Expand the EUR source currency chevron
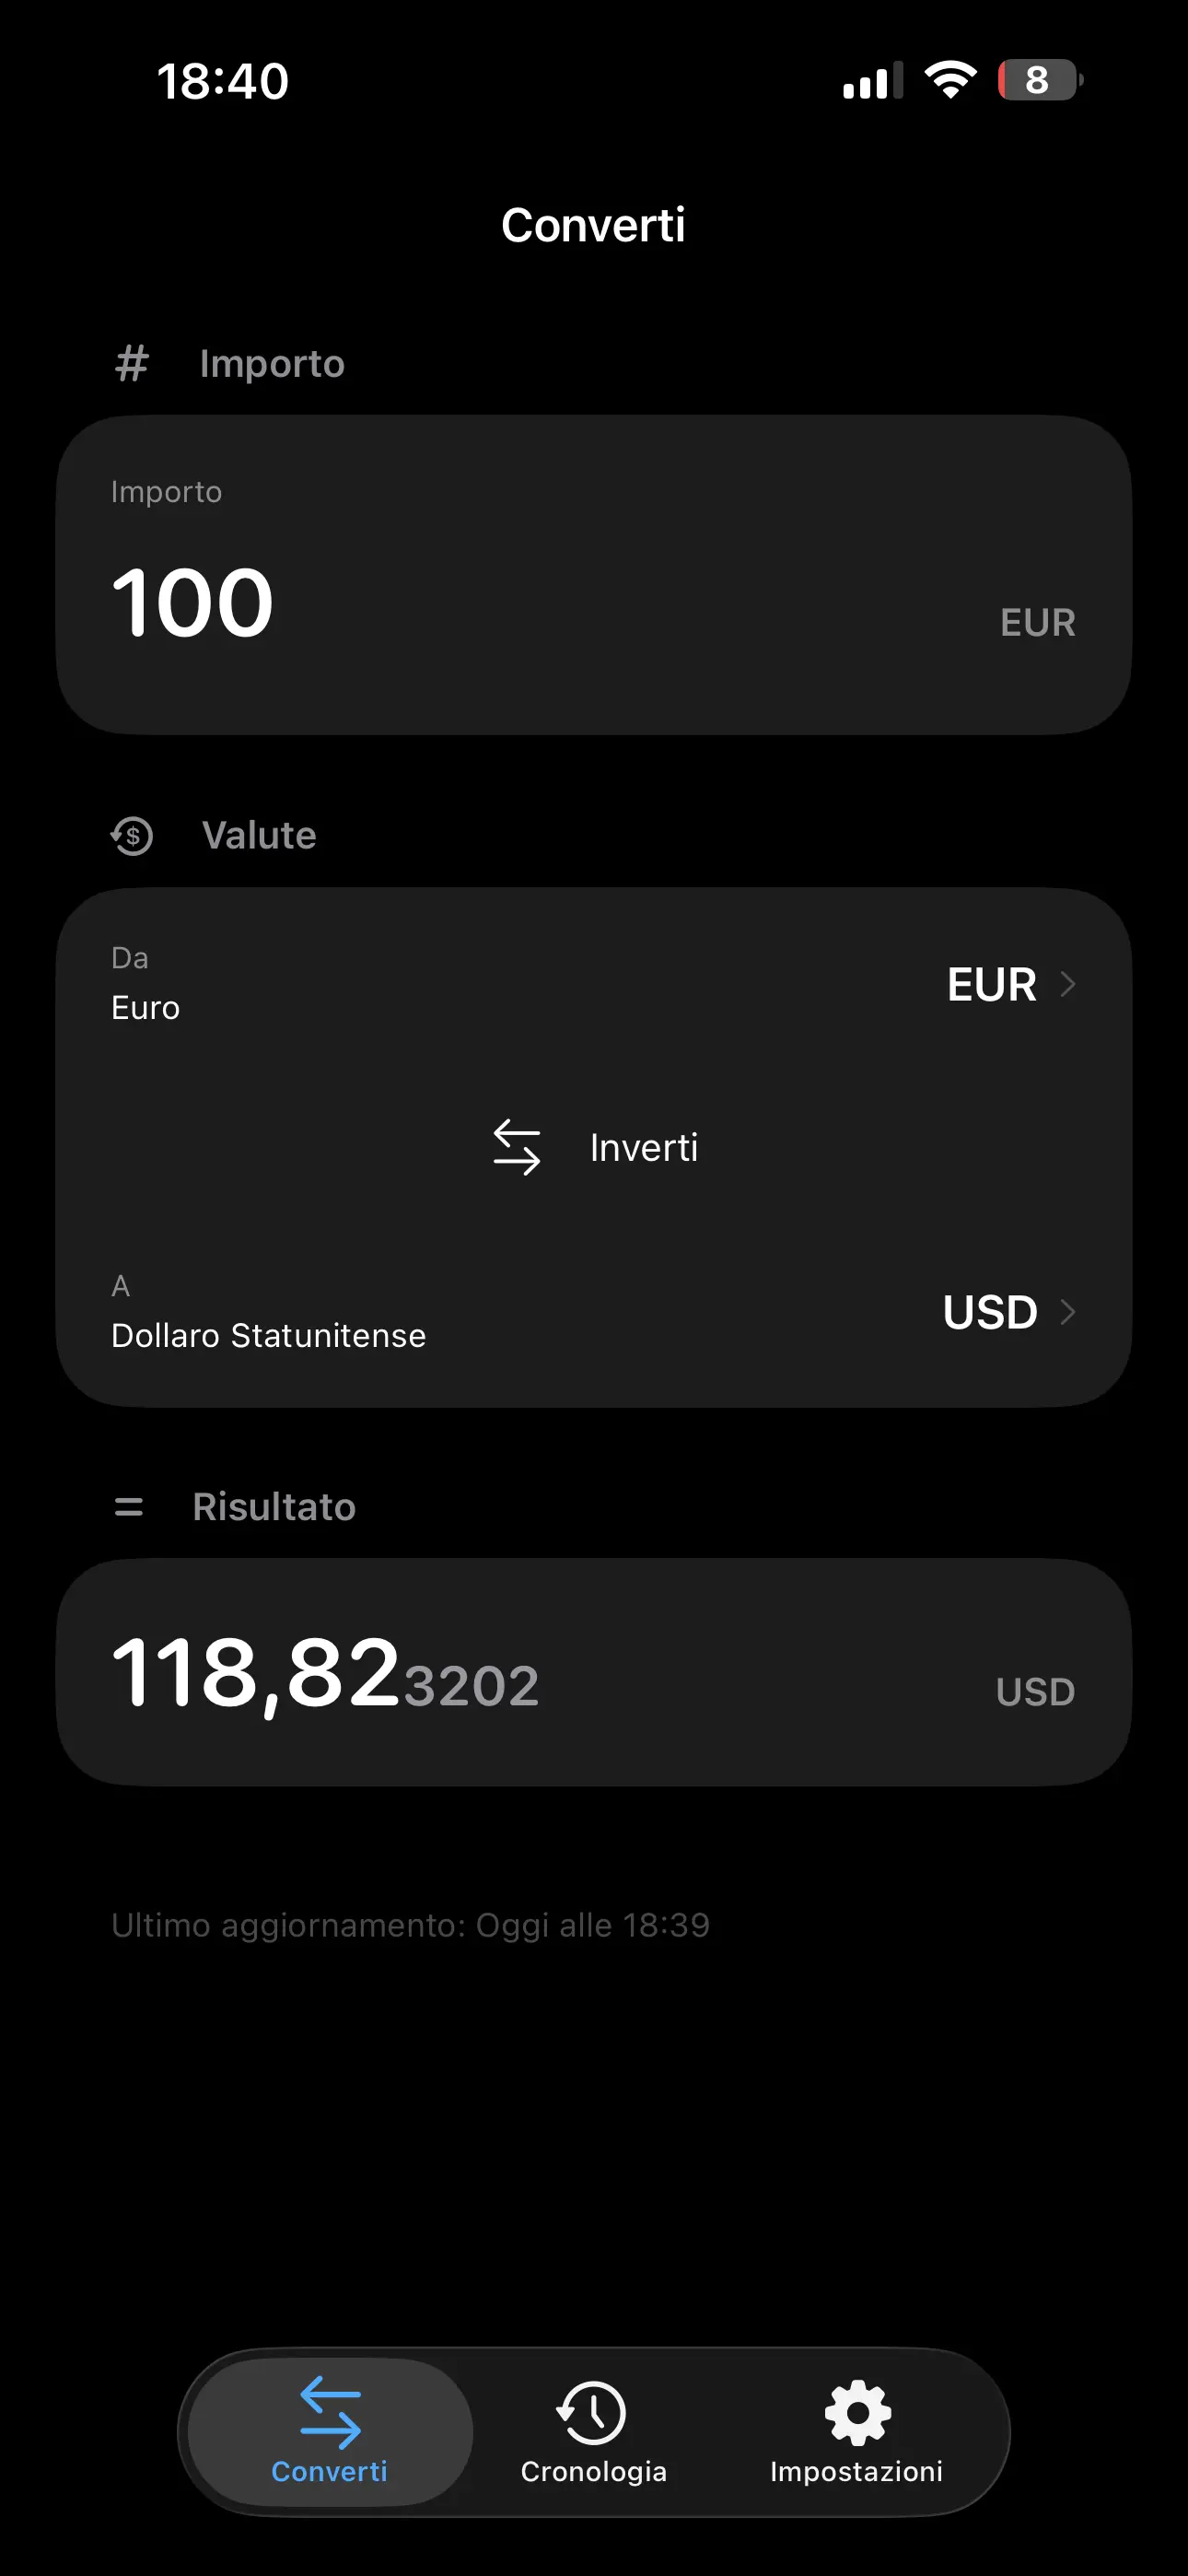Viewport: 1188px width, 2576px height. tap(1068, 984)
